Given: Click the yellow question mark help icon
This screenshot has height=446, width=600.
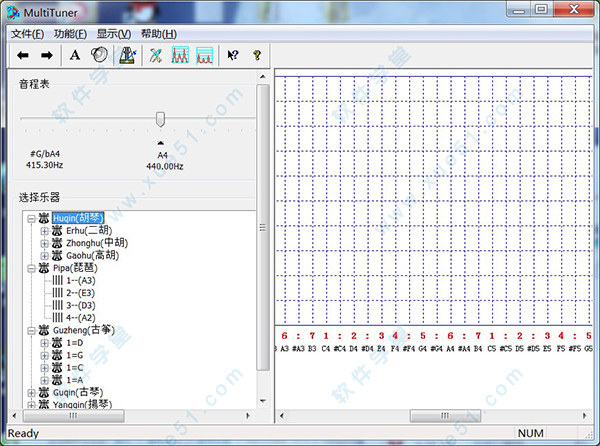Looking at the screenshot, I should 257,55.
